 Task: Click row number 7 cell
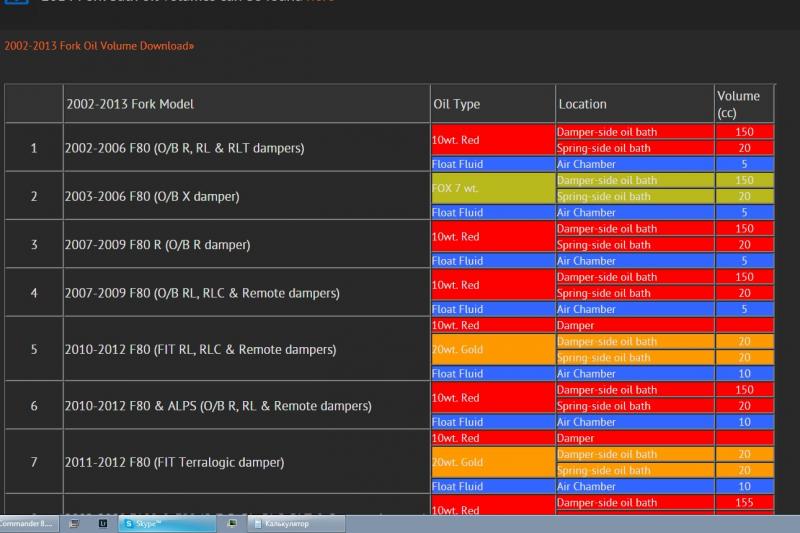(x=34, y=462)
